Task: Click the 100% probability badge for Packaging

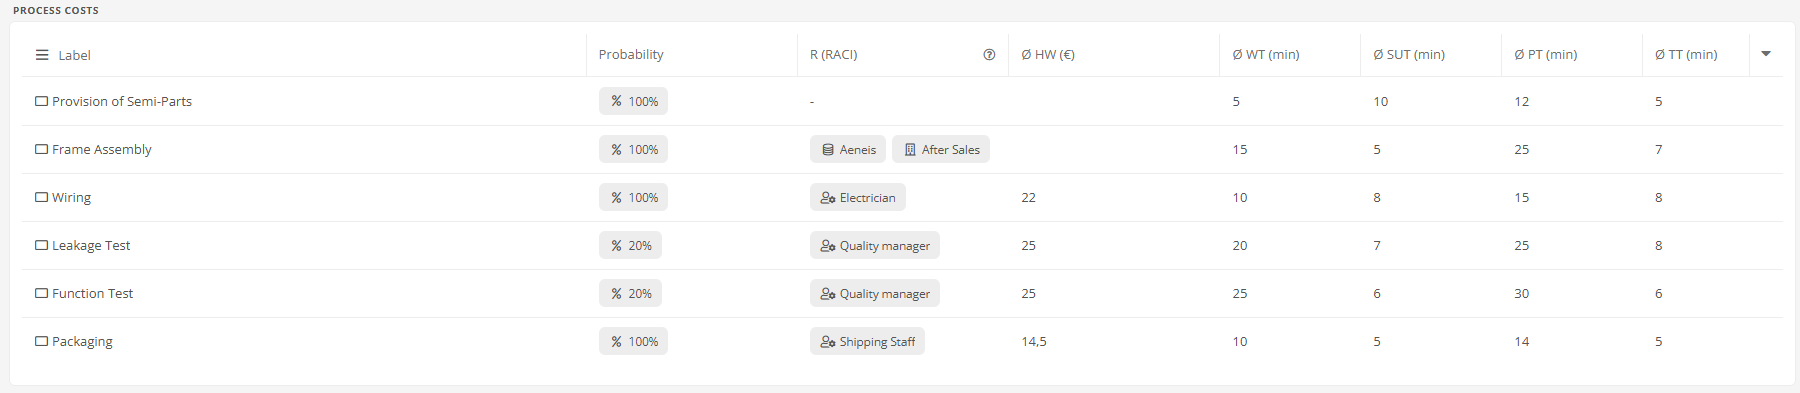Action: coord(633,341)
